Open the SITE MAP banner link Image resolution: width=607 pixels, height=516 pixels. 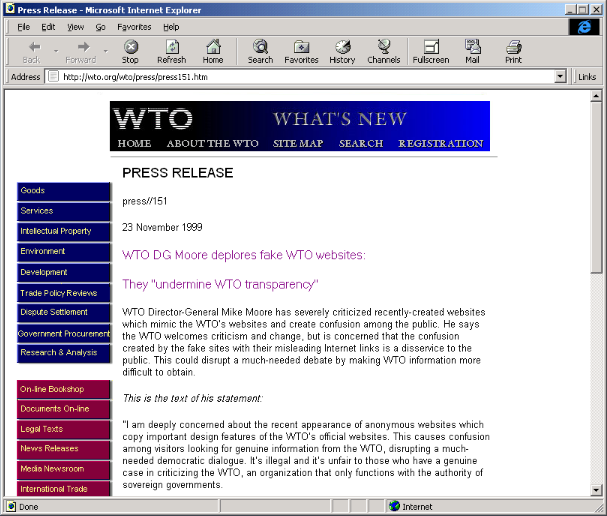[298, 143]
